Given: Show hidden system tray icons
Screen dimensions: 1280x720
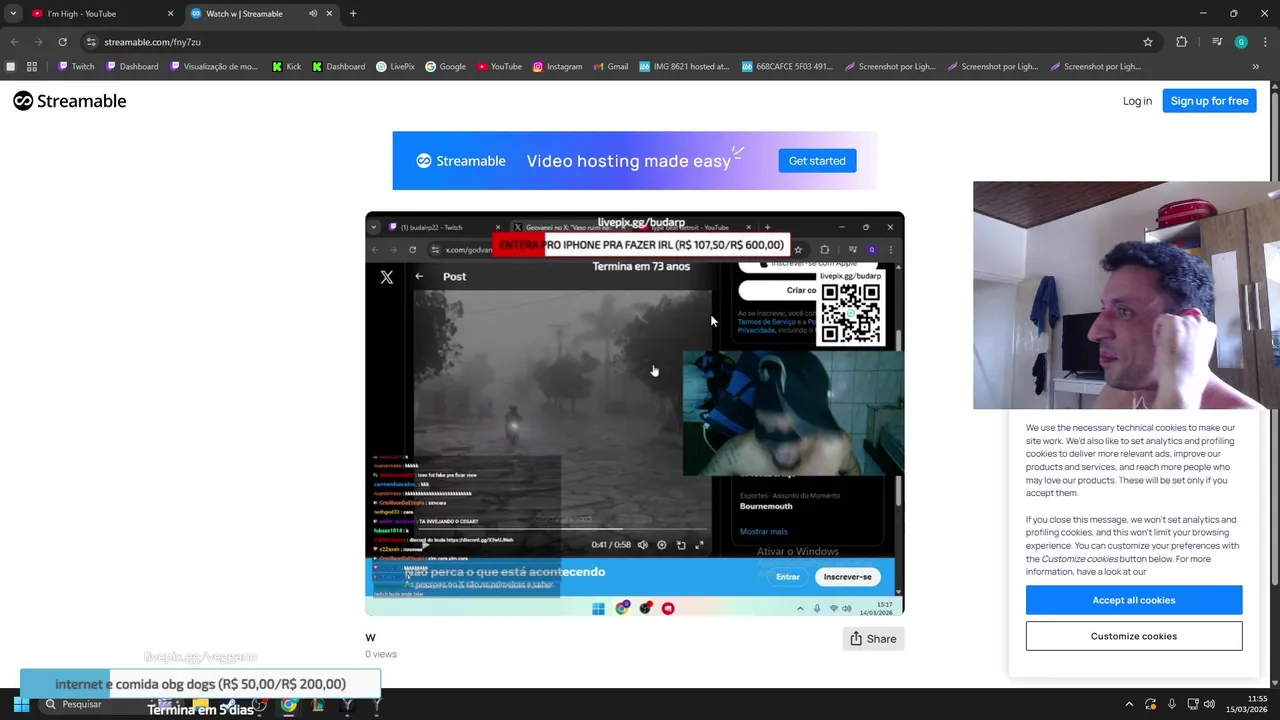Looking at the screenshot, I should pos(1129,704).
